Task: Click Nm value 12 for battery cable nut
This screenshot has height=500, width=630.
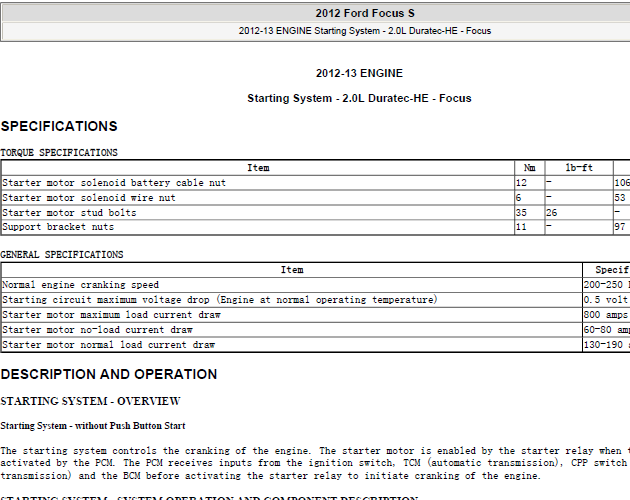Action: click(521, 183)
